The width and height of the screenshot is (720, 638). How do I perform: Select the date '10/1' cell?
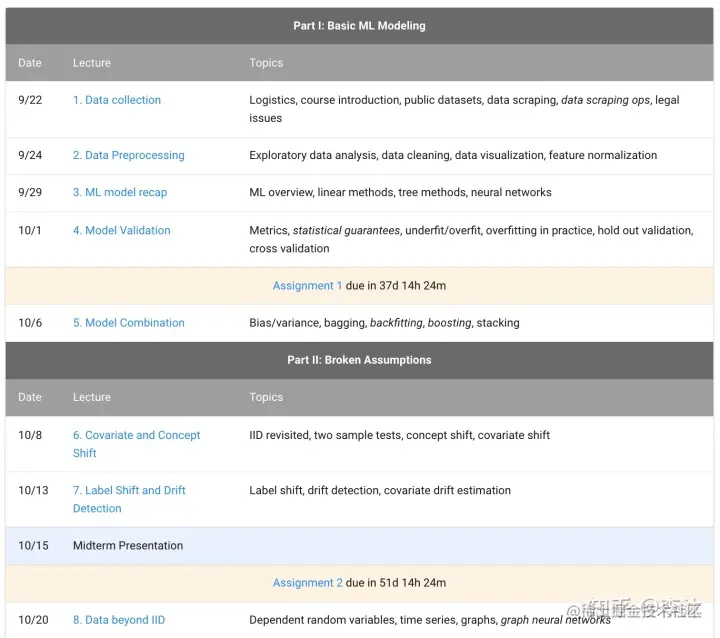[x=29, y=230]
